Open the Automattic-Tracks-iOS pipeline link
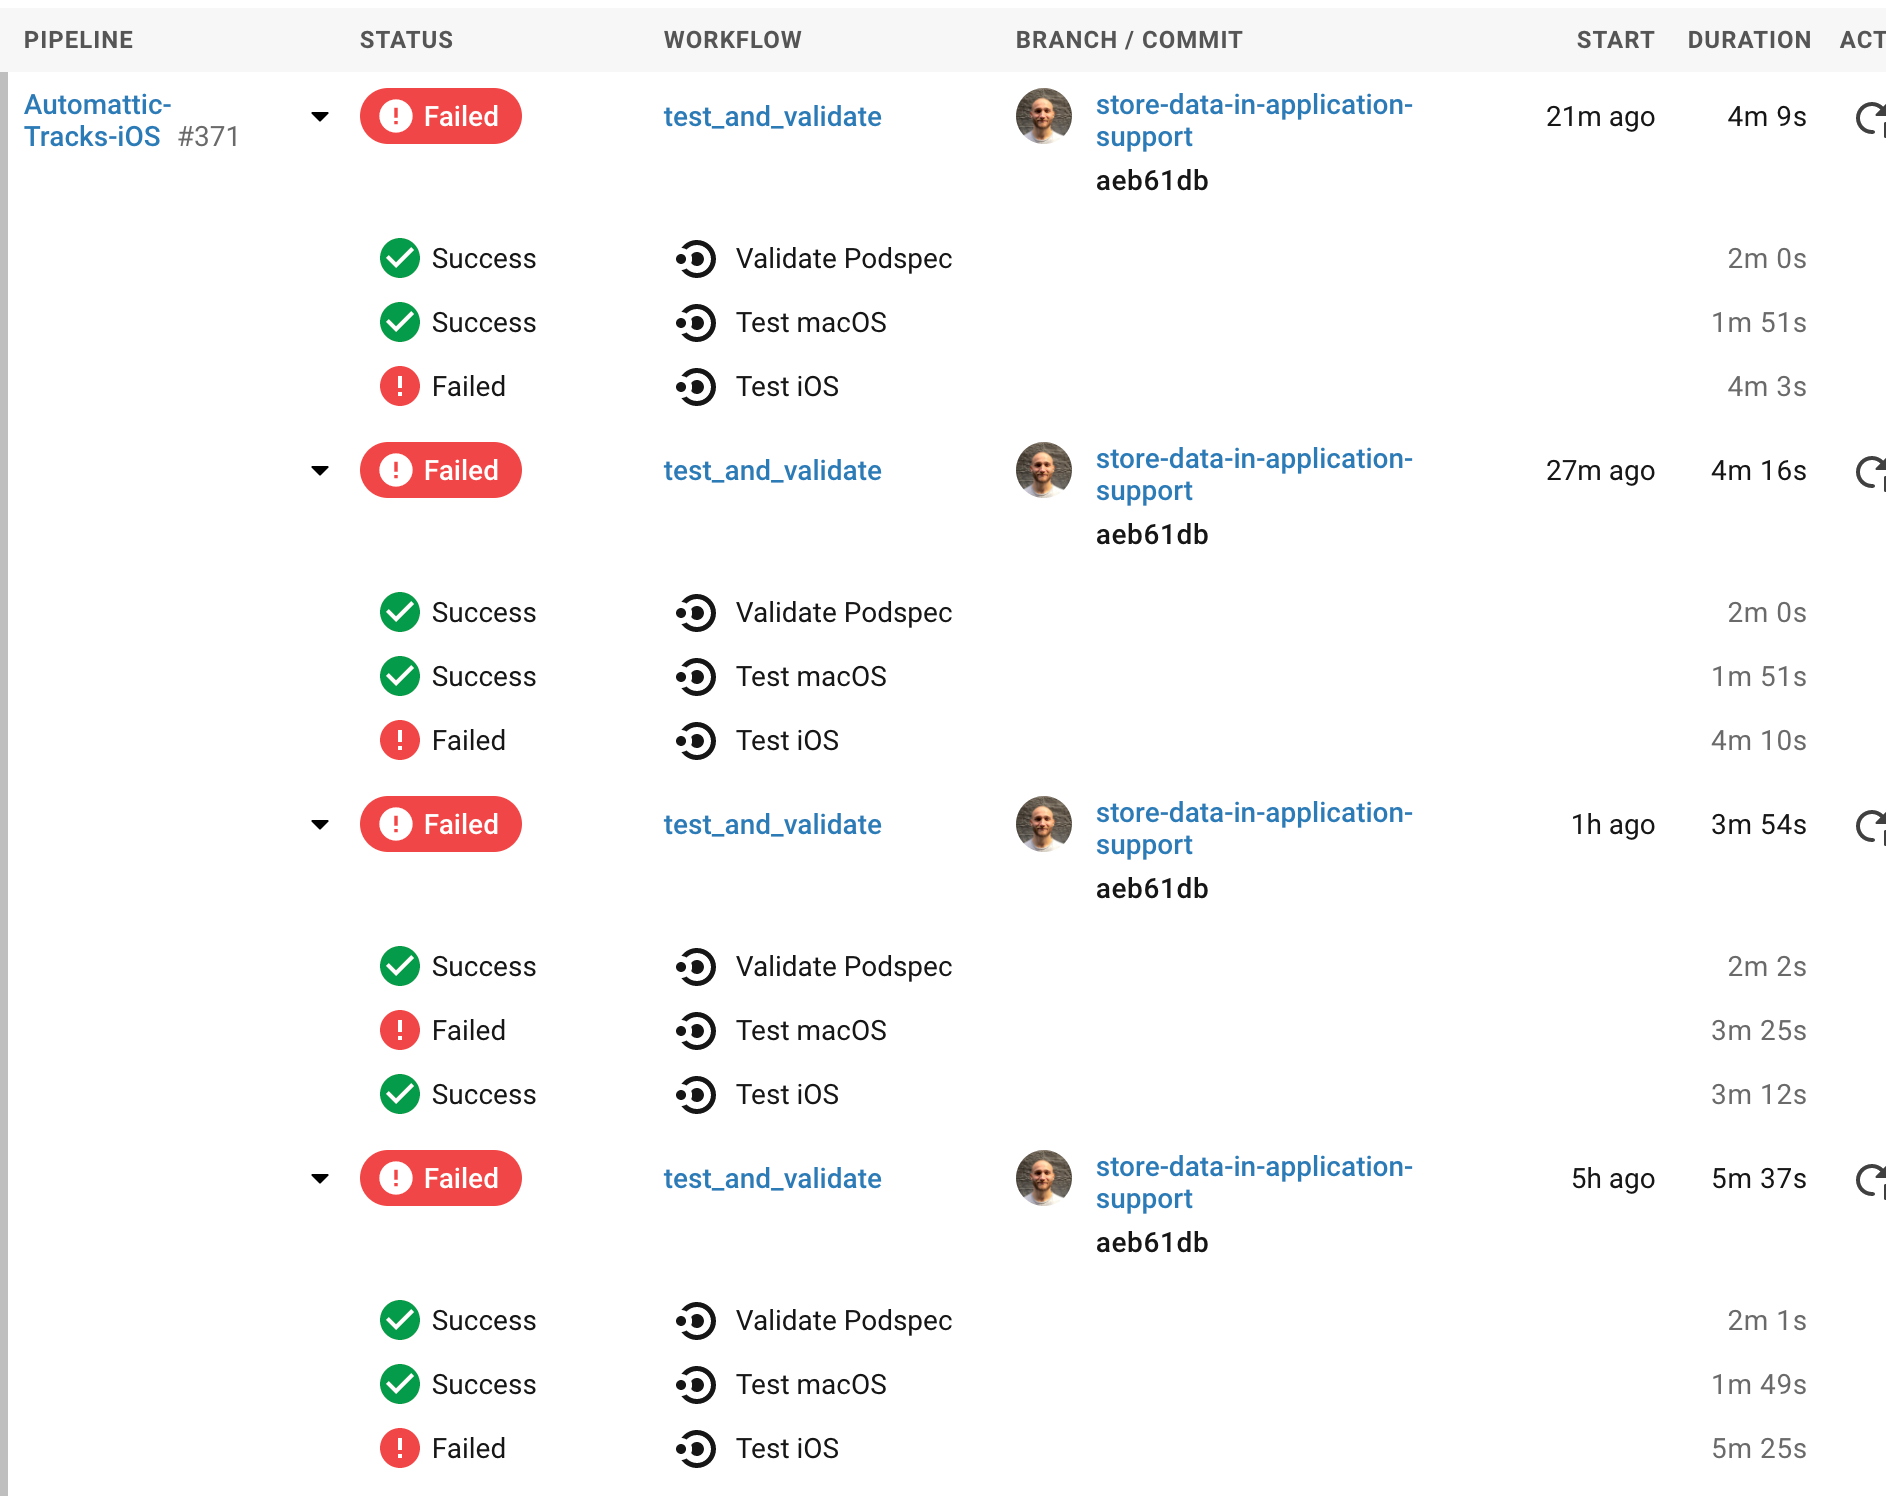Screen dimensions: 1886x1496 click(x=97, y=120)
